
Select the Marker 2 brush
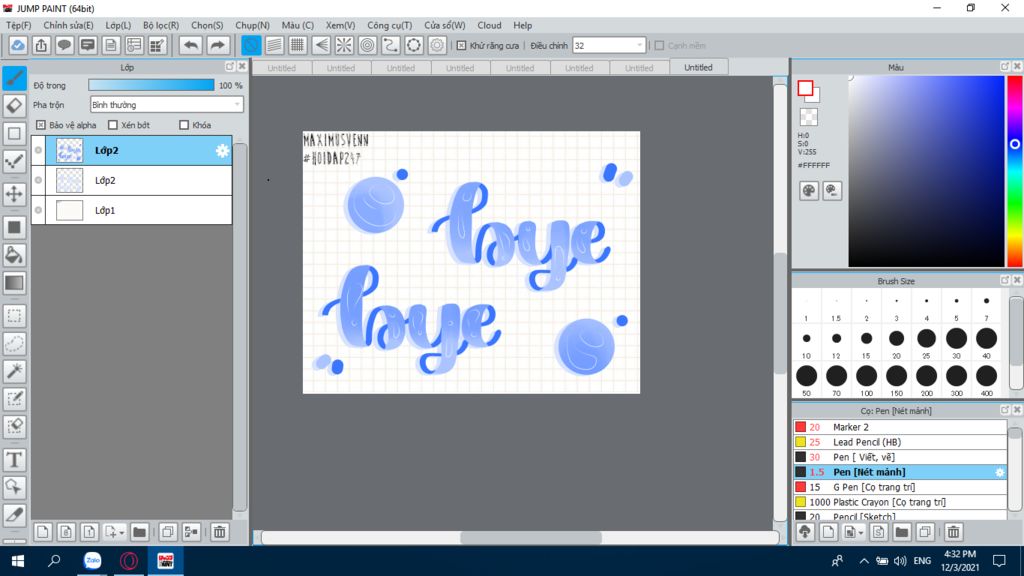900,427
